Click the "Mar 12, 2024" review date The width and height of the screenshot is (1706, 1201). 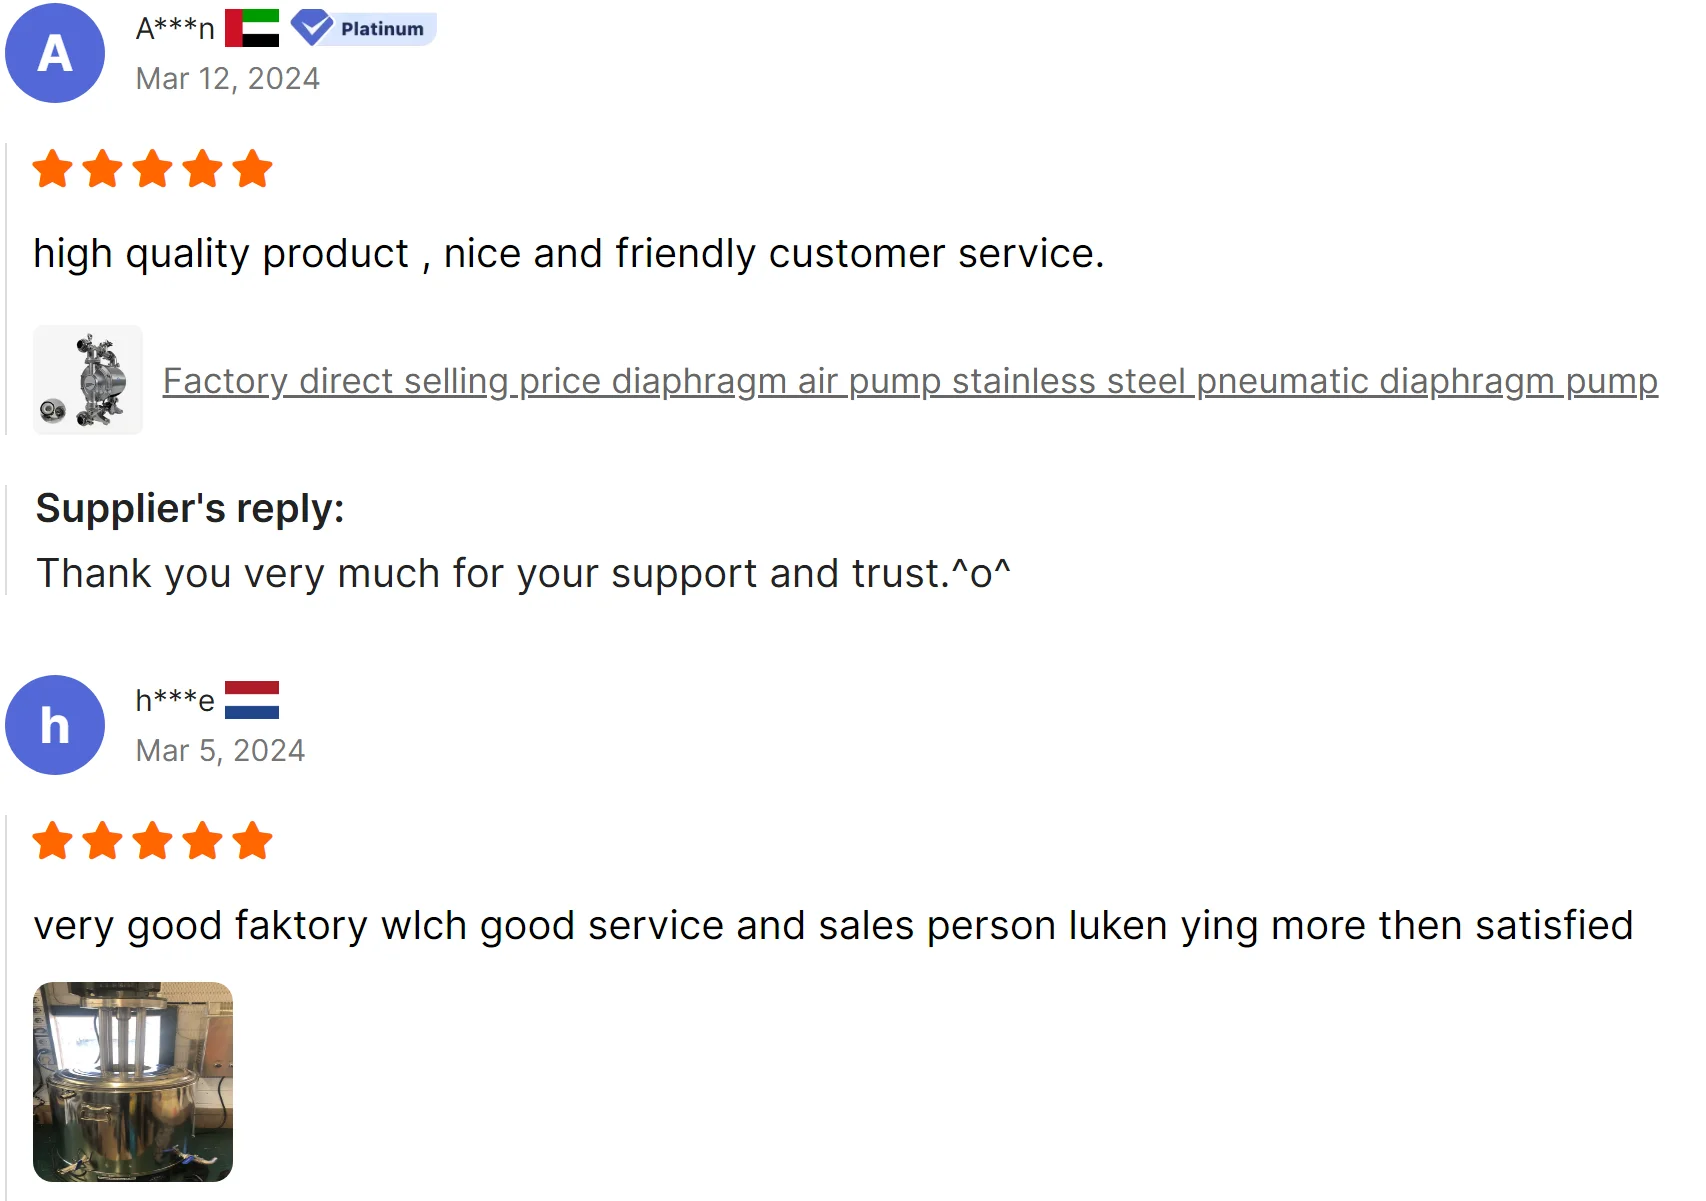tap(228, 79)
